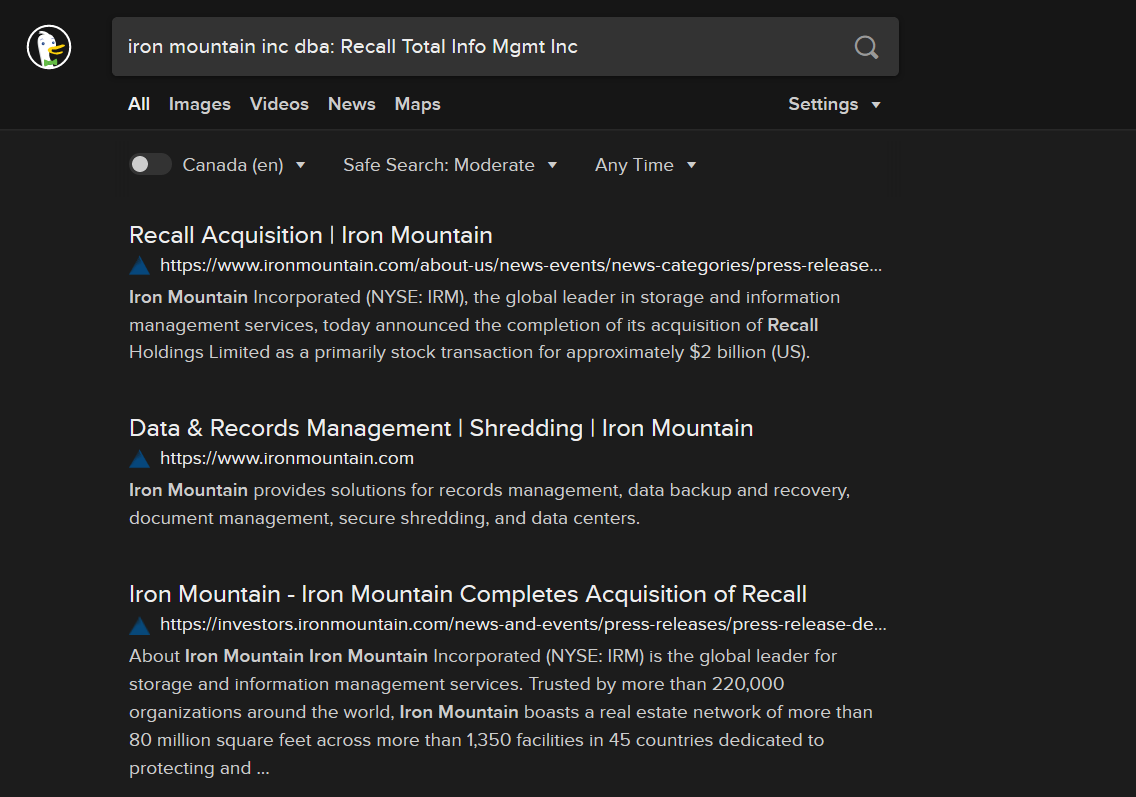Click the snippet about 'secure shredding, and data centers'
The width and height of the screenshot is (1136, 797).
(490, 504)
